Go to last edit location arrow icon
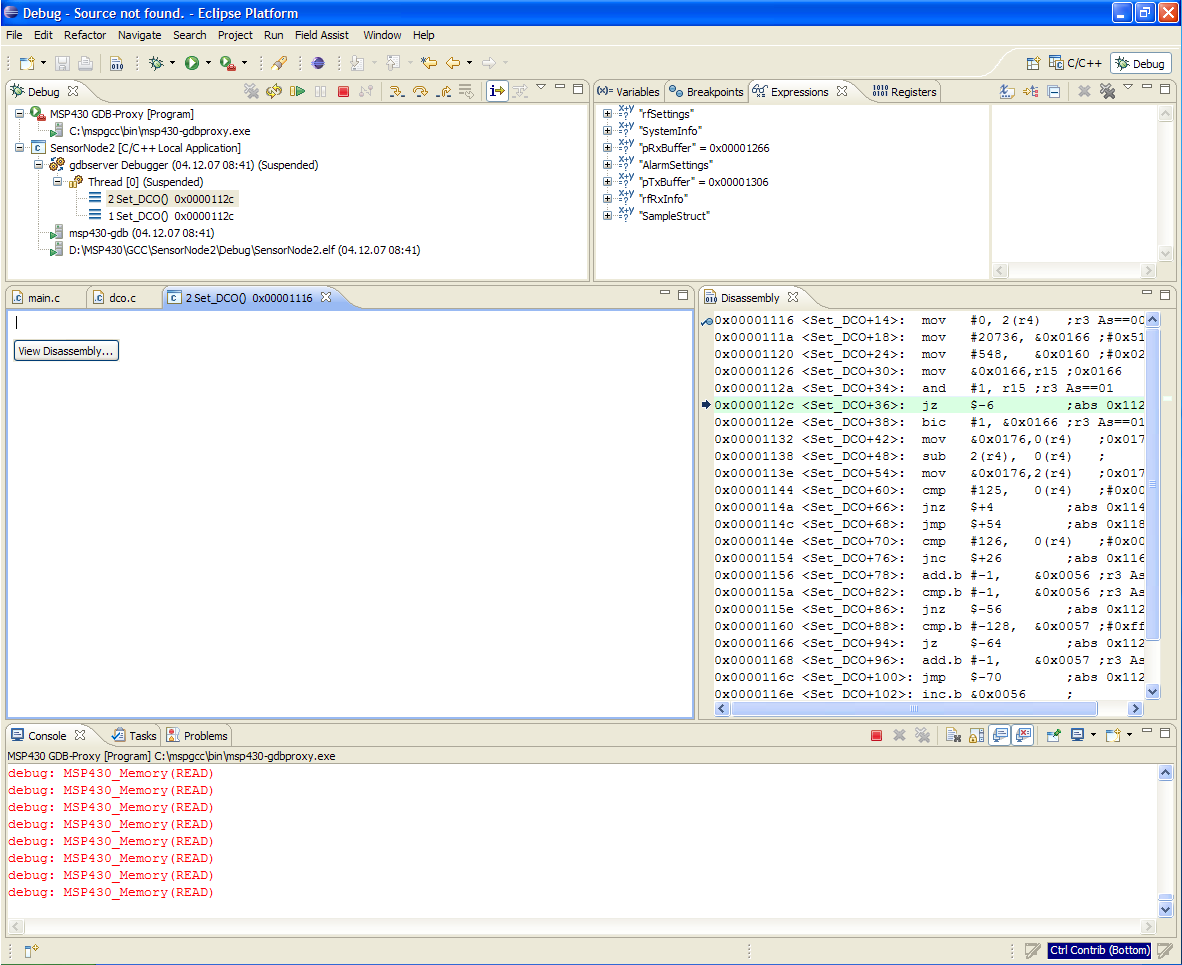This screenshot has width=1182, height=965. click(429, 63)
